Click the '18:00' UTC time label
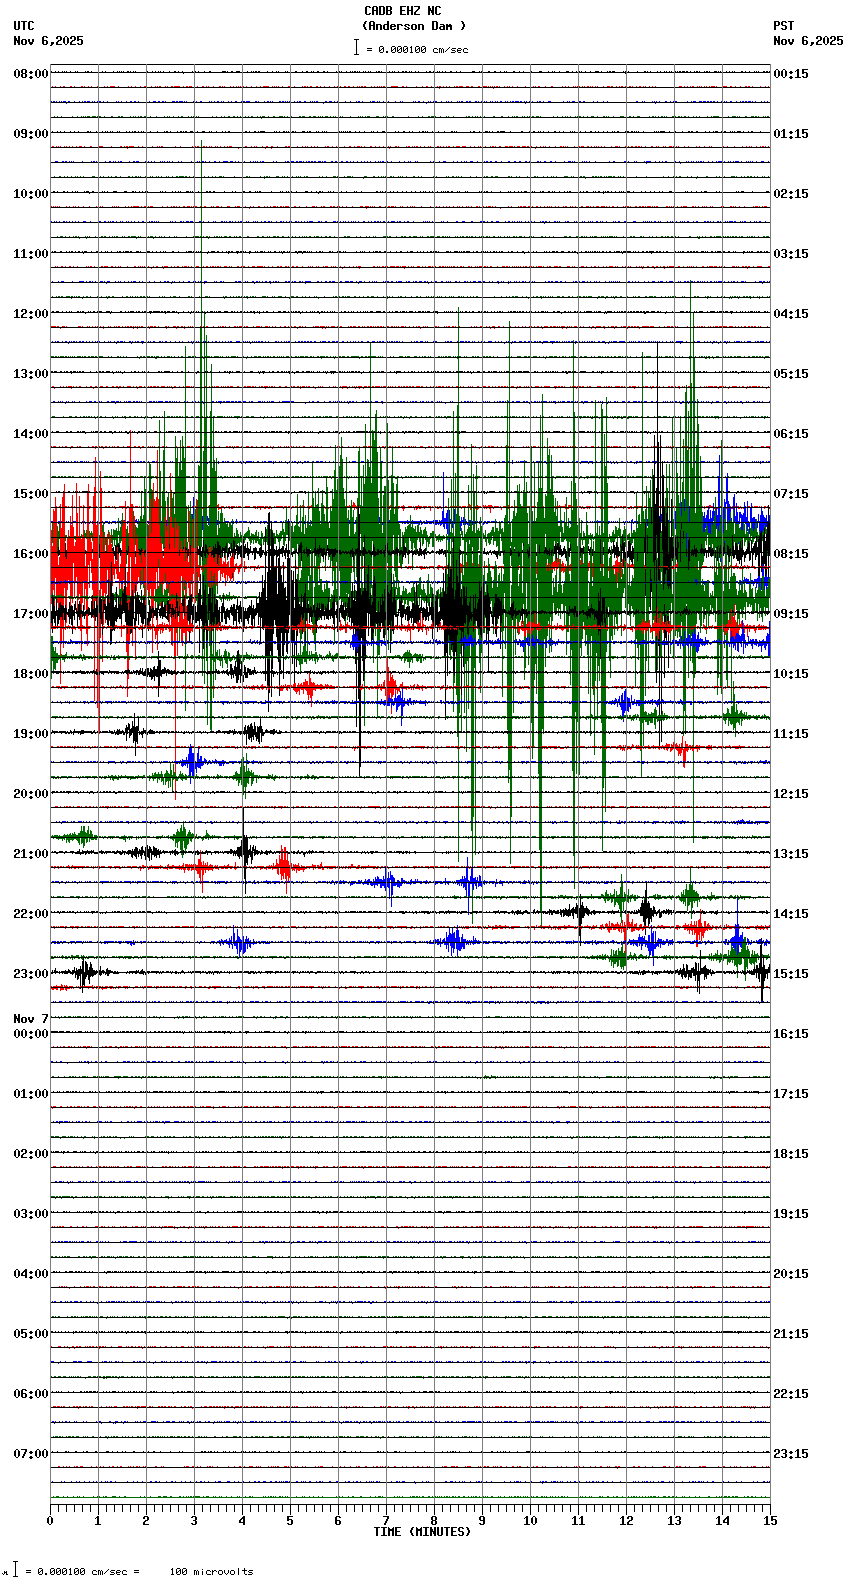The width and height of the screenshot is (850, 1584). coord(31,674)
